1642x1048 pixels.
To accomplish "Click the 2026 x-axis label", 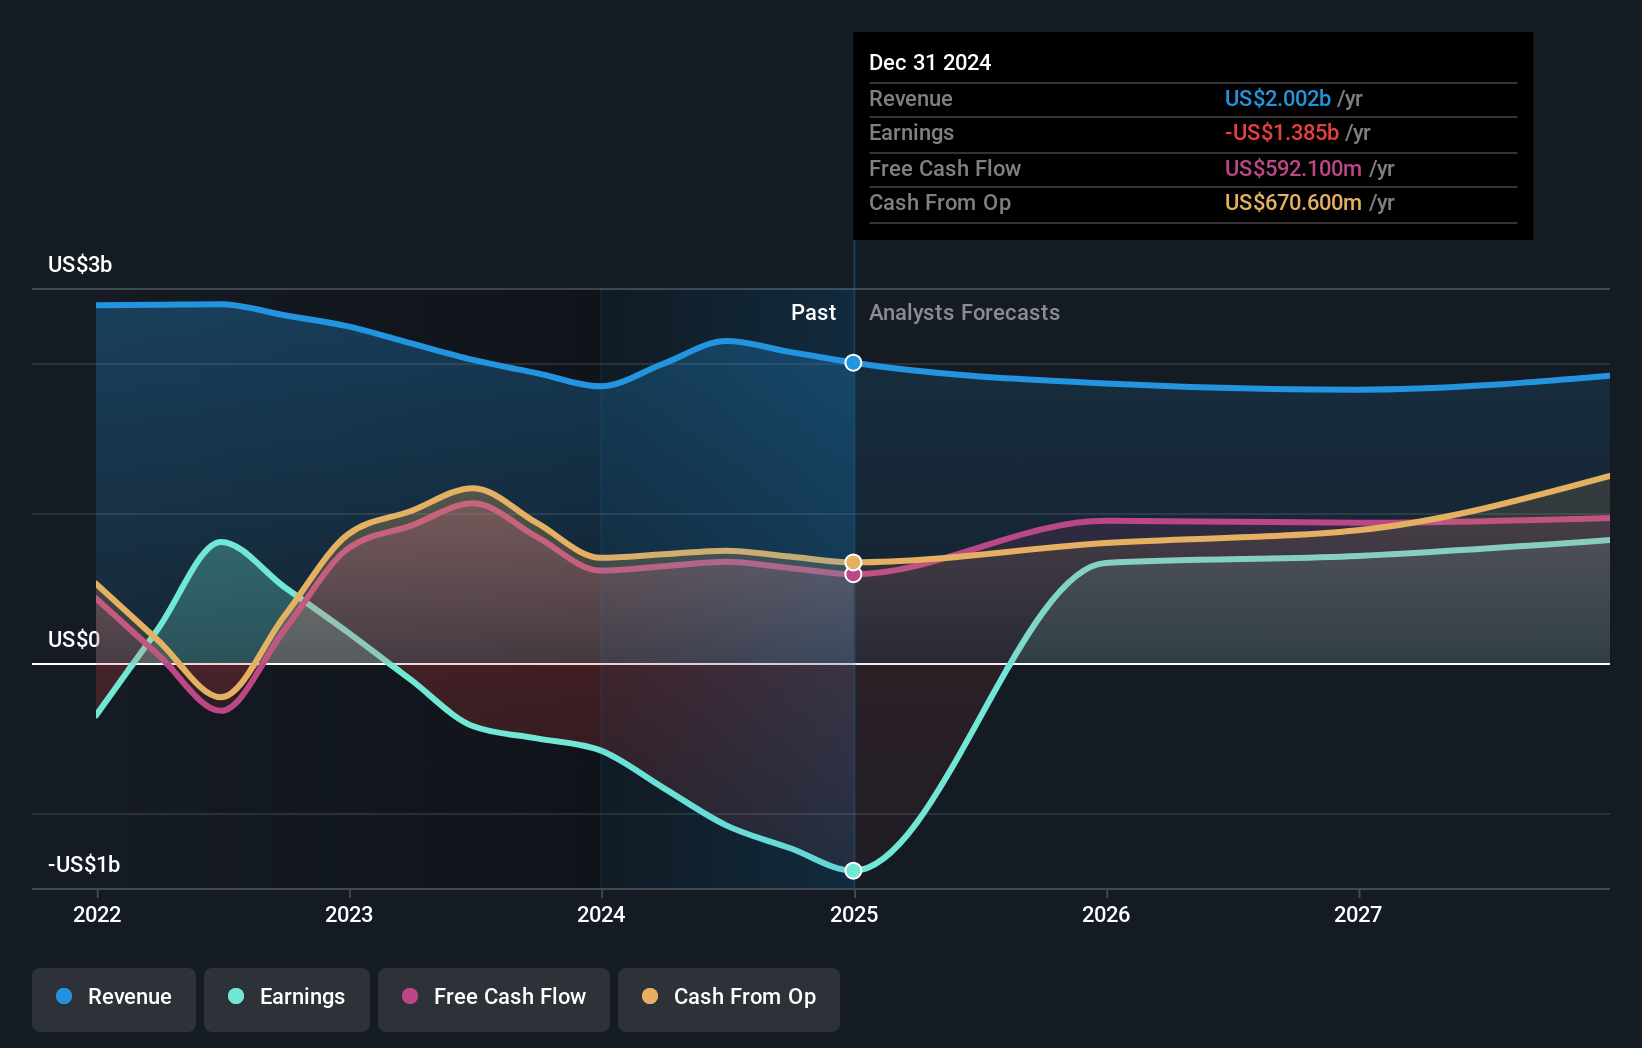I will (x=1106, y=914).
